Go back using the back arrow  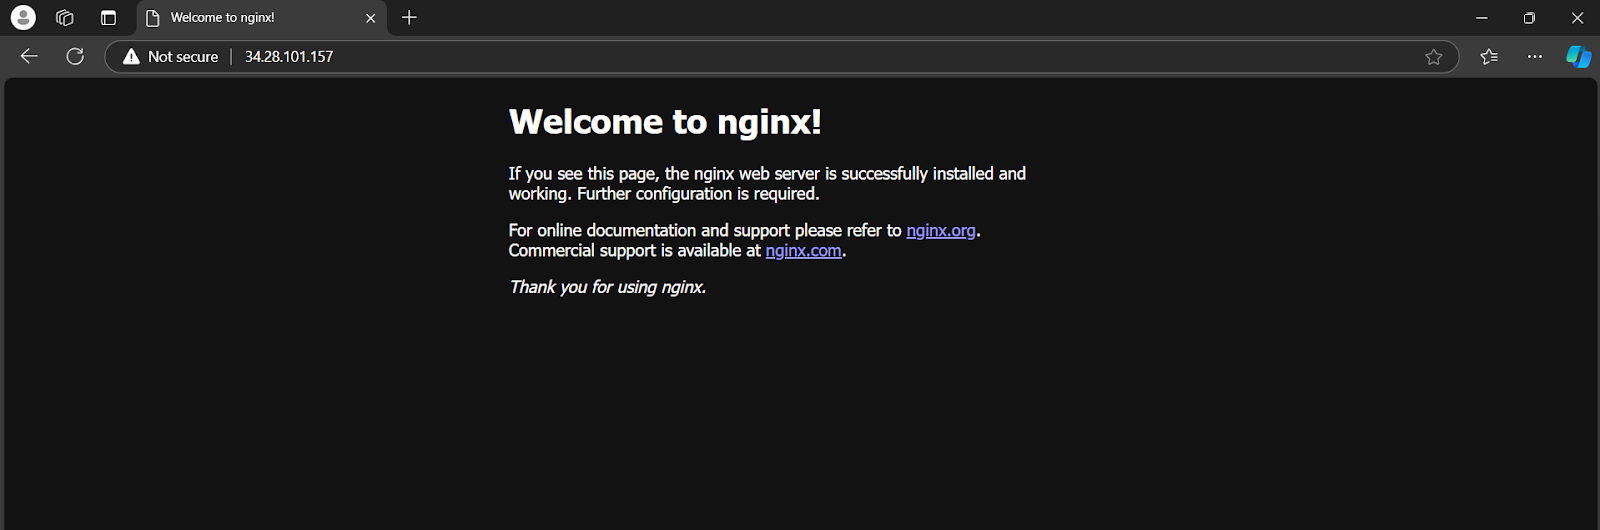29,56
